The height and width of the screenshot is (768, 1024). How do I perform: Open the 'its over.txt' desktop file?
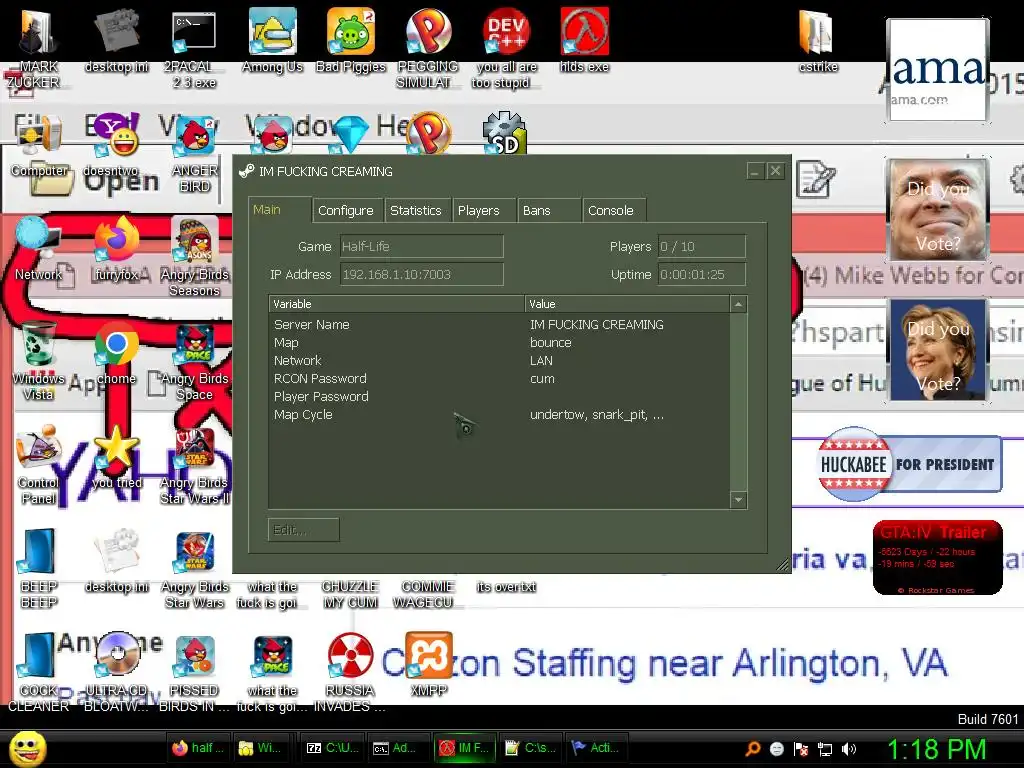coord(506,586)
